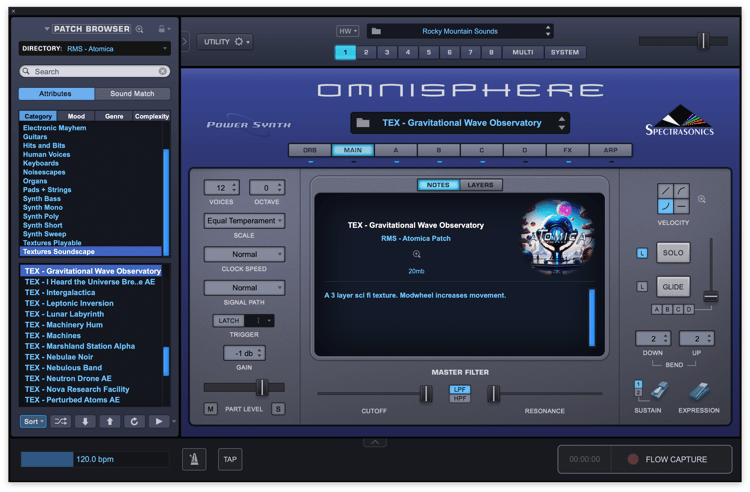Enable the HPF master filter mode

pyautogui.click(x=460, y=398)
